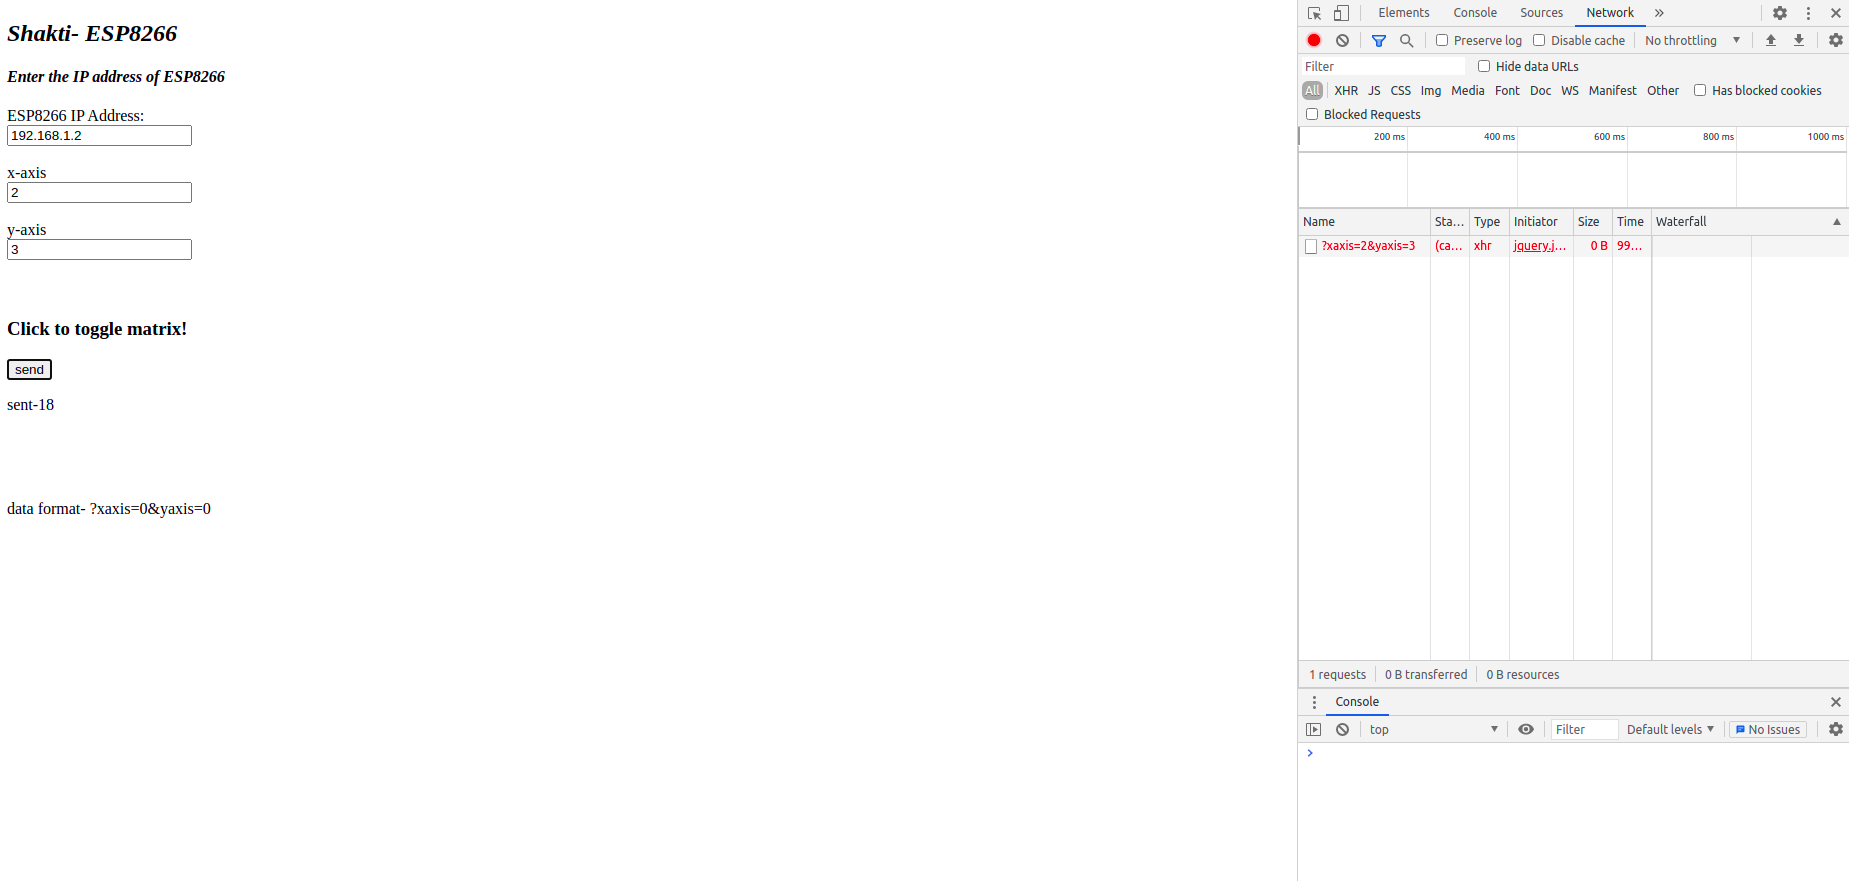The width and height of the screenshot is (1849, 881).
Task: Select the Network tab
Action: [x=1610, y=13]
